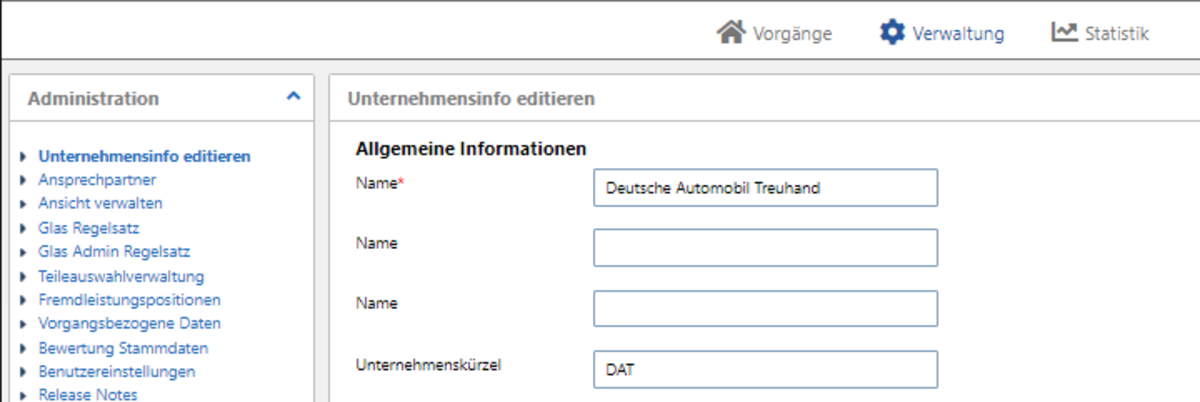Screen dimensions: 1200x402
Task: Focus the second empty Name field
Action: pos(766,247)
